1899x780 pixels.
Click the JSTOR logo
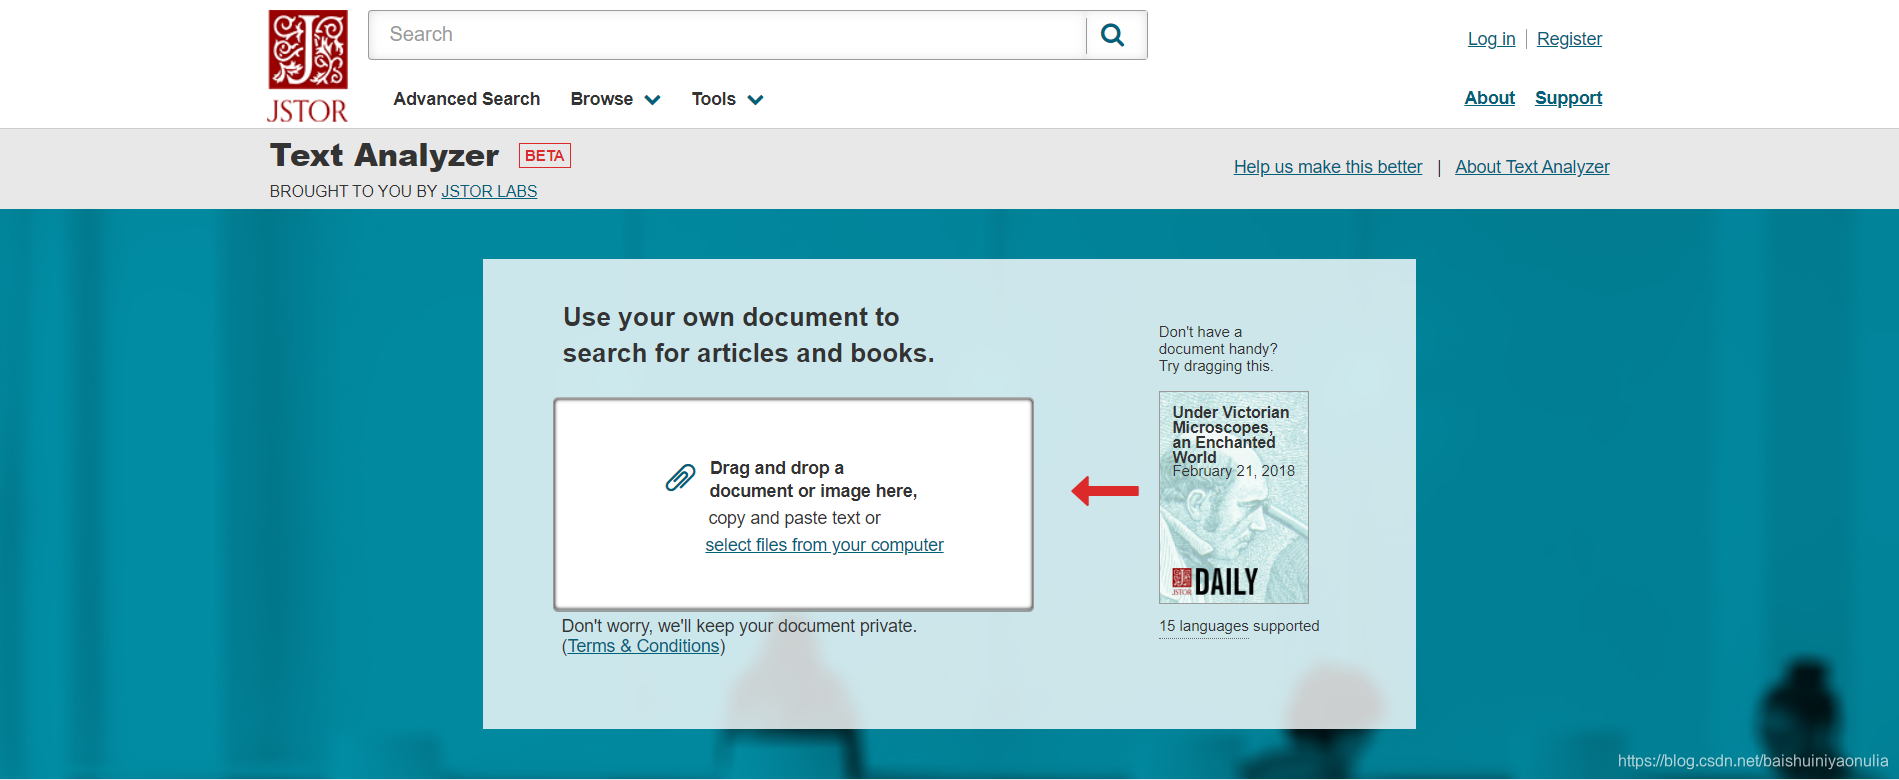tap(308, 66)
